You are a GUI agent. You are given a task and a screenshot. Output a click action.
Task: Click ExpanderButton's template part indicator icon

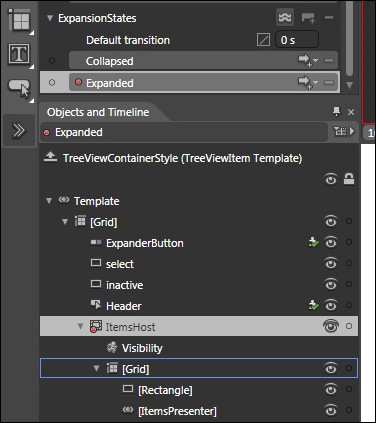[313, 242]
